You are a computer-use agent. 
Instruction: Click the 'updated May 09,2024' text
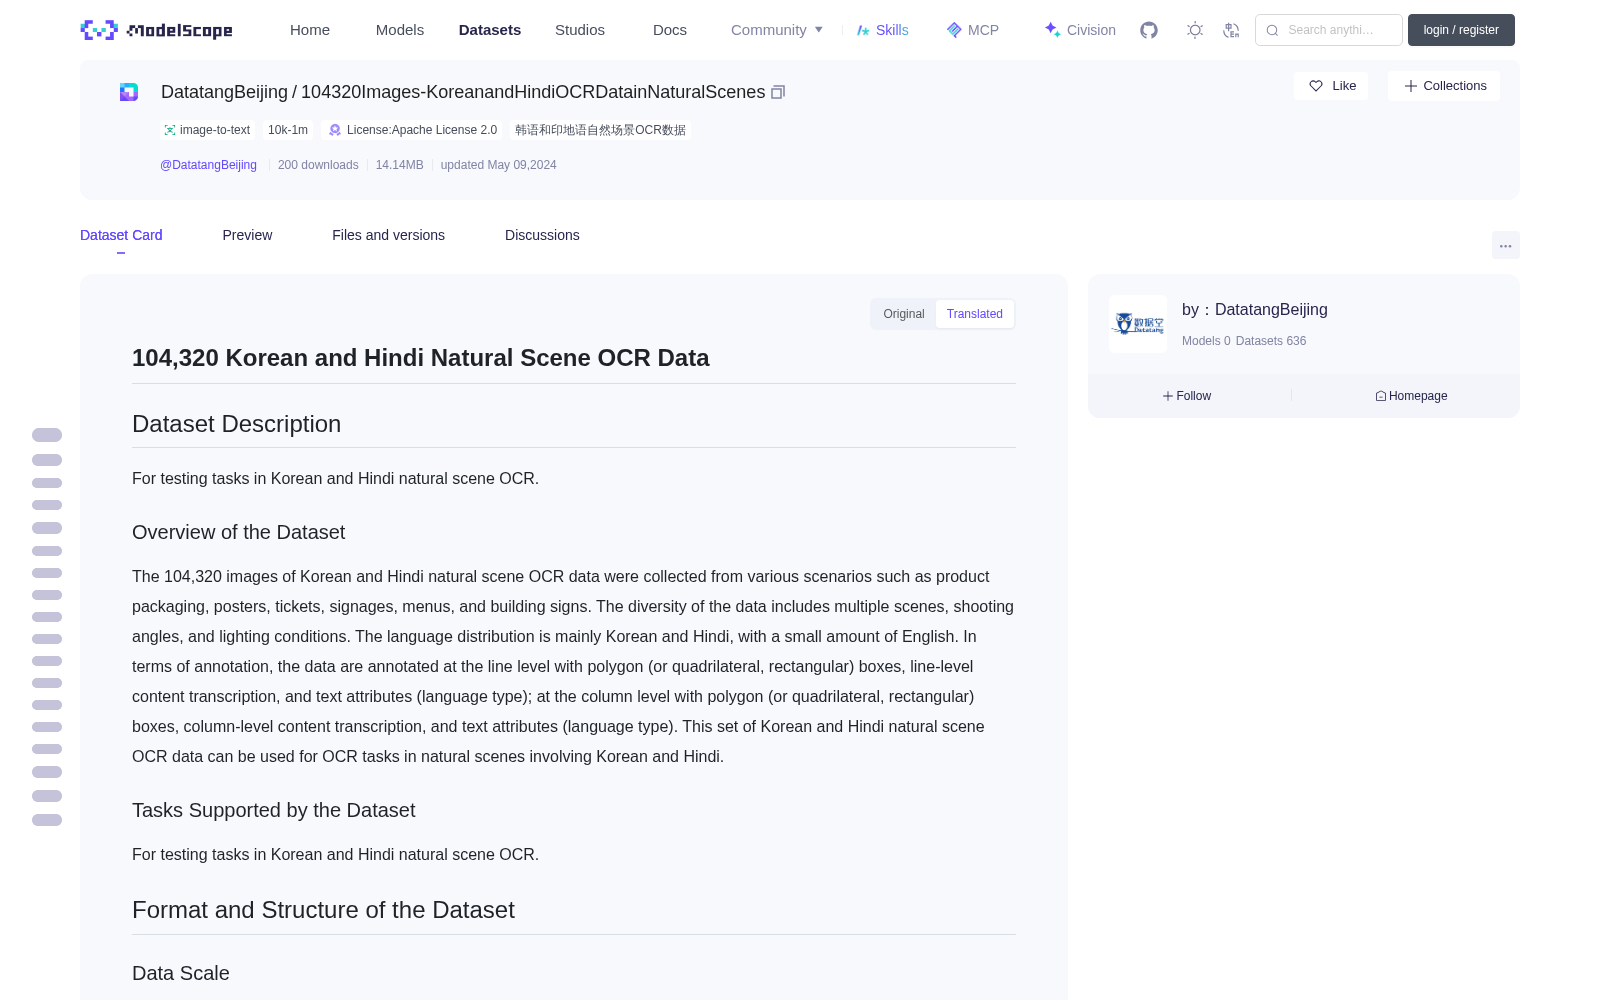coord(499,165)
